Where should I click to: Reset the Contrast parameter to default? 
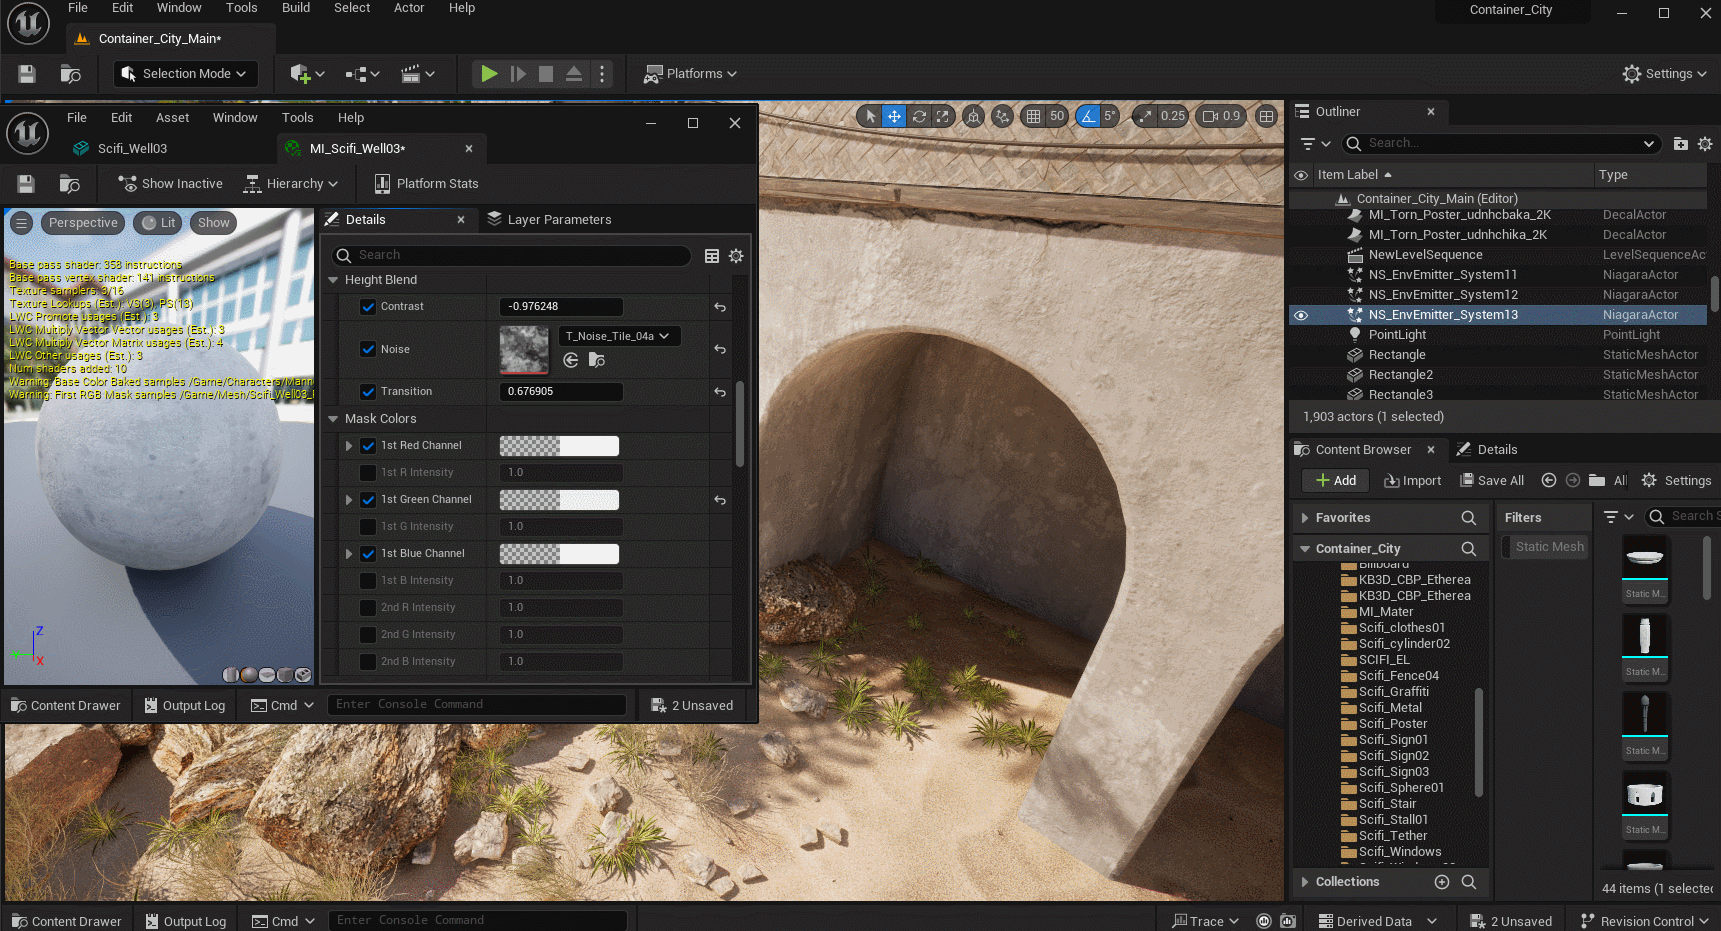click(x=720, y=307)
